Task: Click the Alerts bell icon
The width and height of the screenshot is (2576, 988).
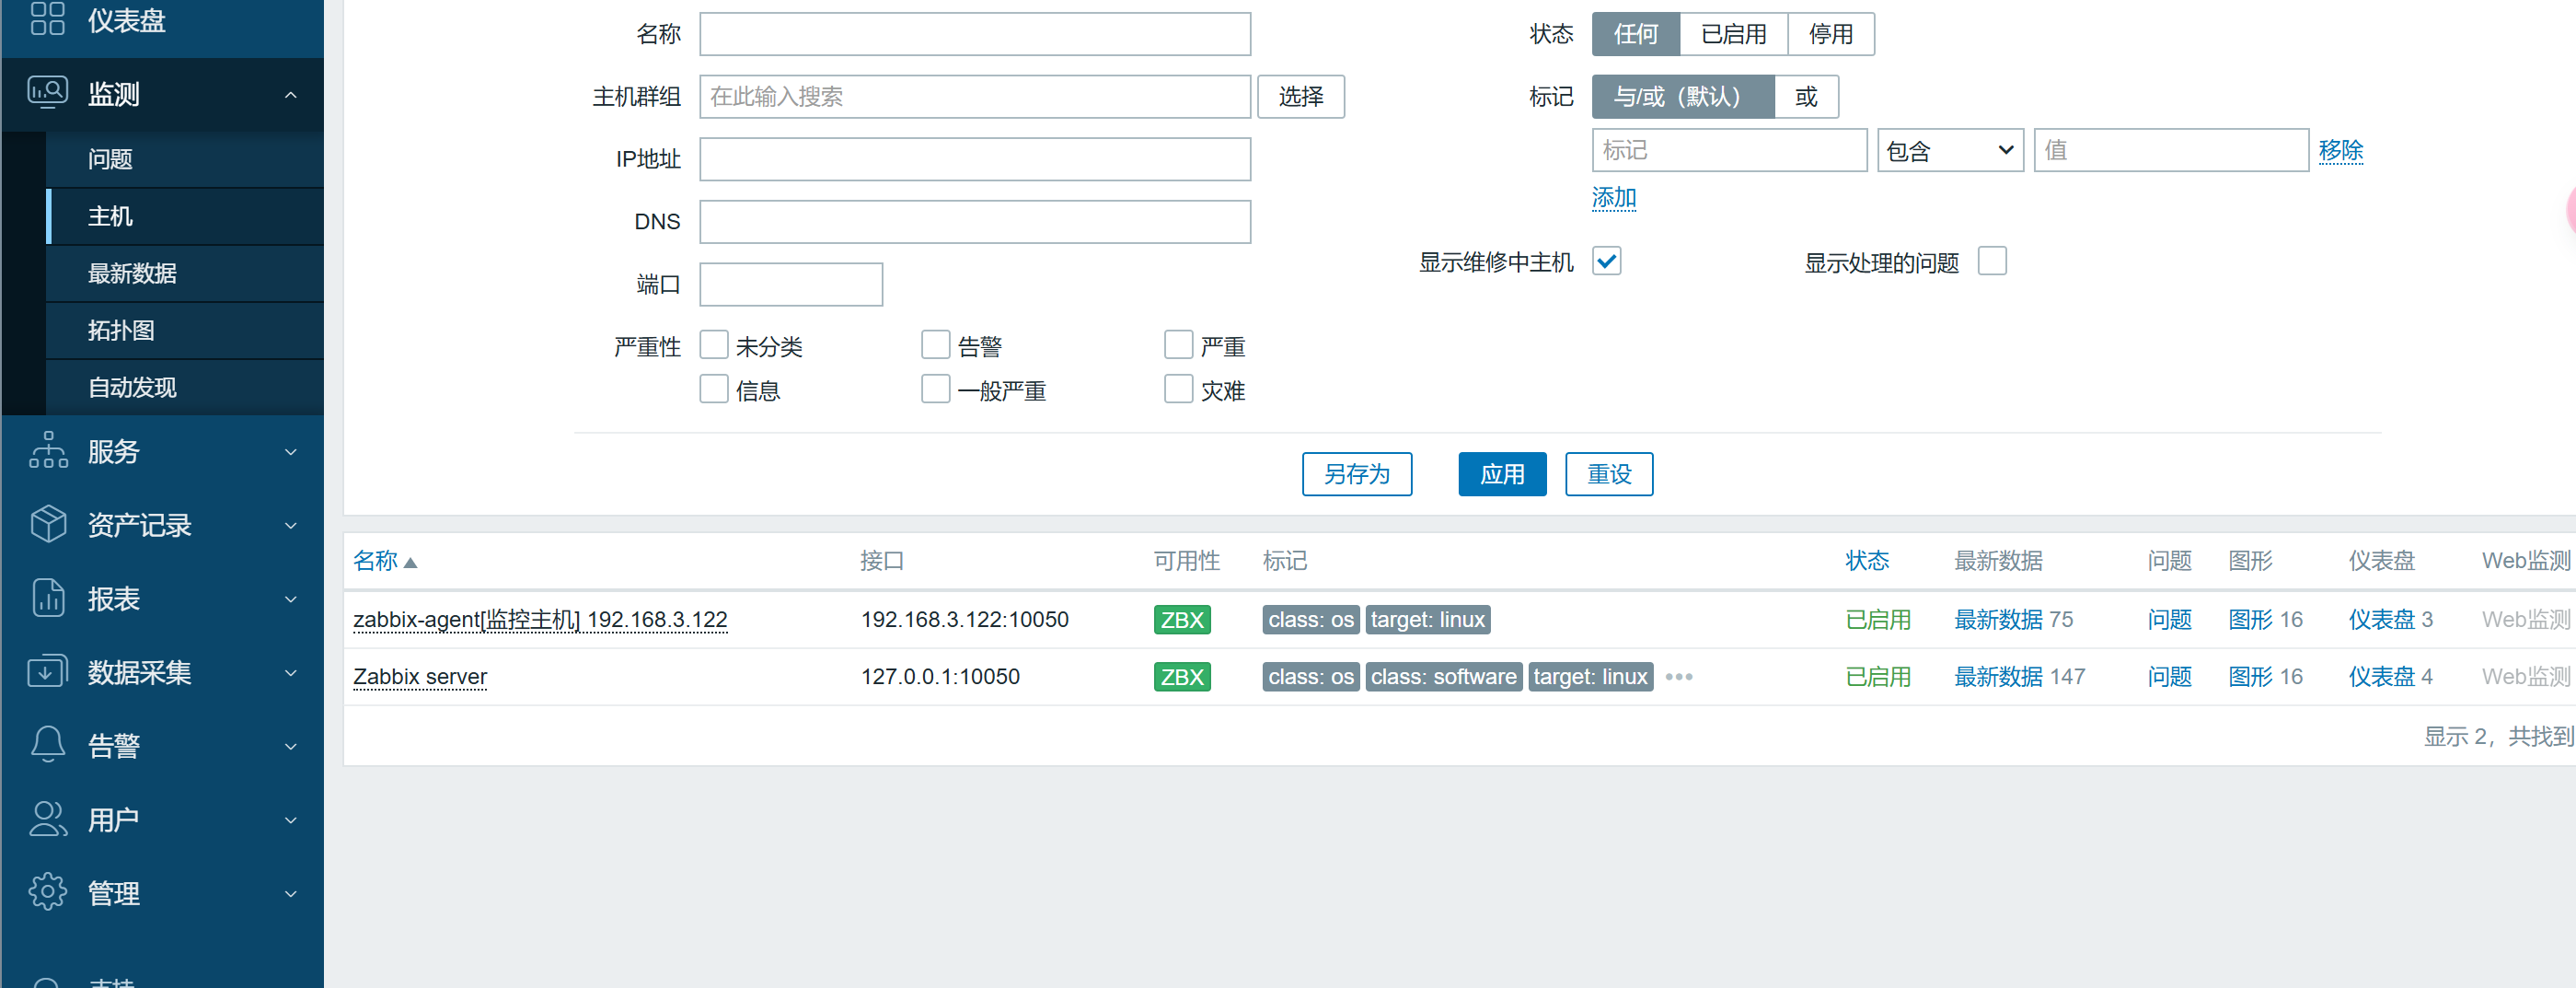Action: (x=47, y=745)
